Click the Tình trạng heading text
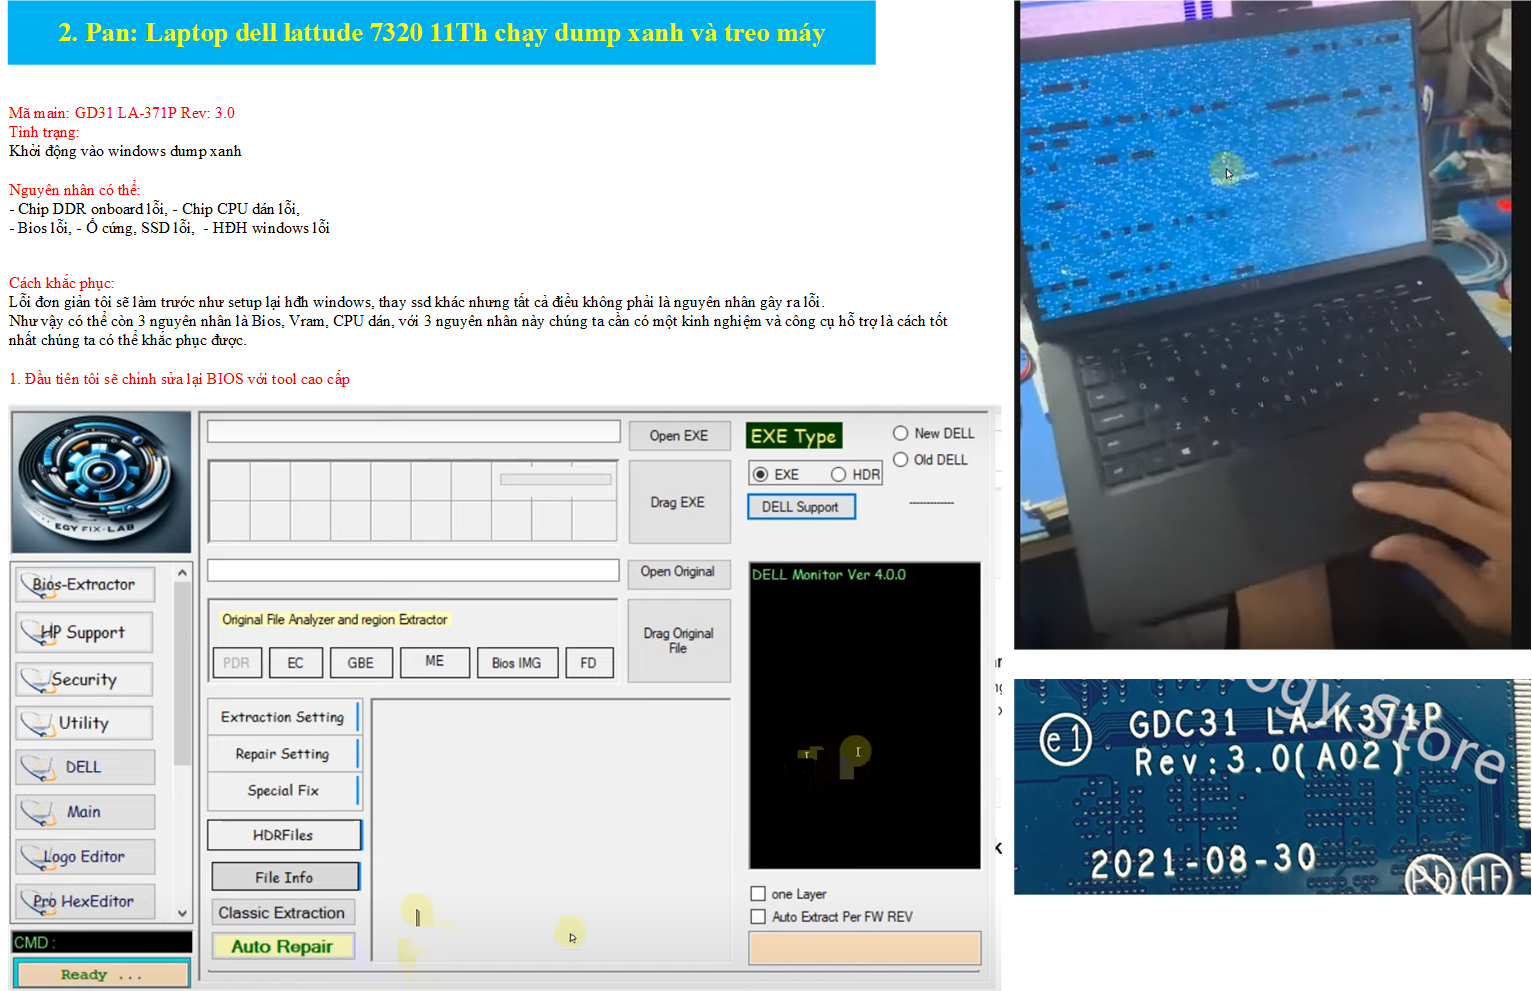Viewport: 1532px width, 991px height. 44,132
